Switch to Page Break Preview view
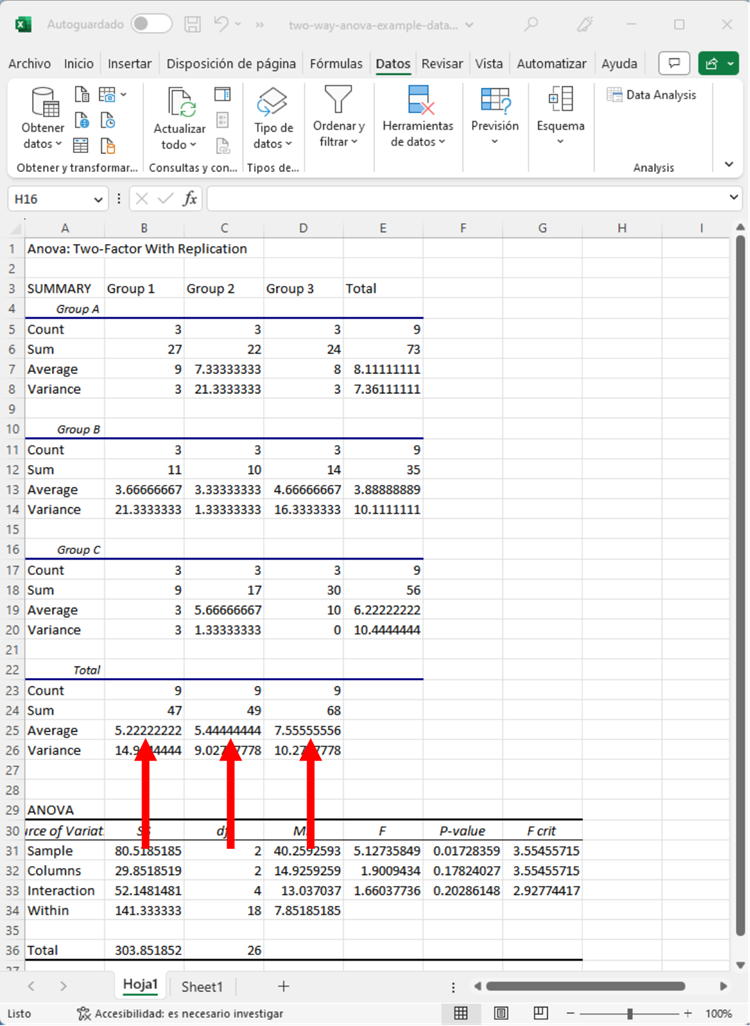The height and width of the screenshot is (1026, 750). tap(541, 1013)
